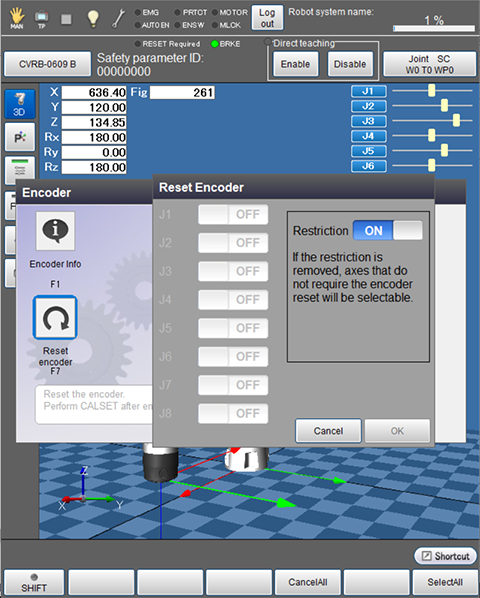Click the SelectAll function key
Image resolution: width=480 pixels, height=598 pixels.
[445, 582]
